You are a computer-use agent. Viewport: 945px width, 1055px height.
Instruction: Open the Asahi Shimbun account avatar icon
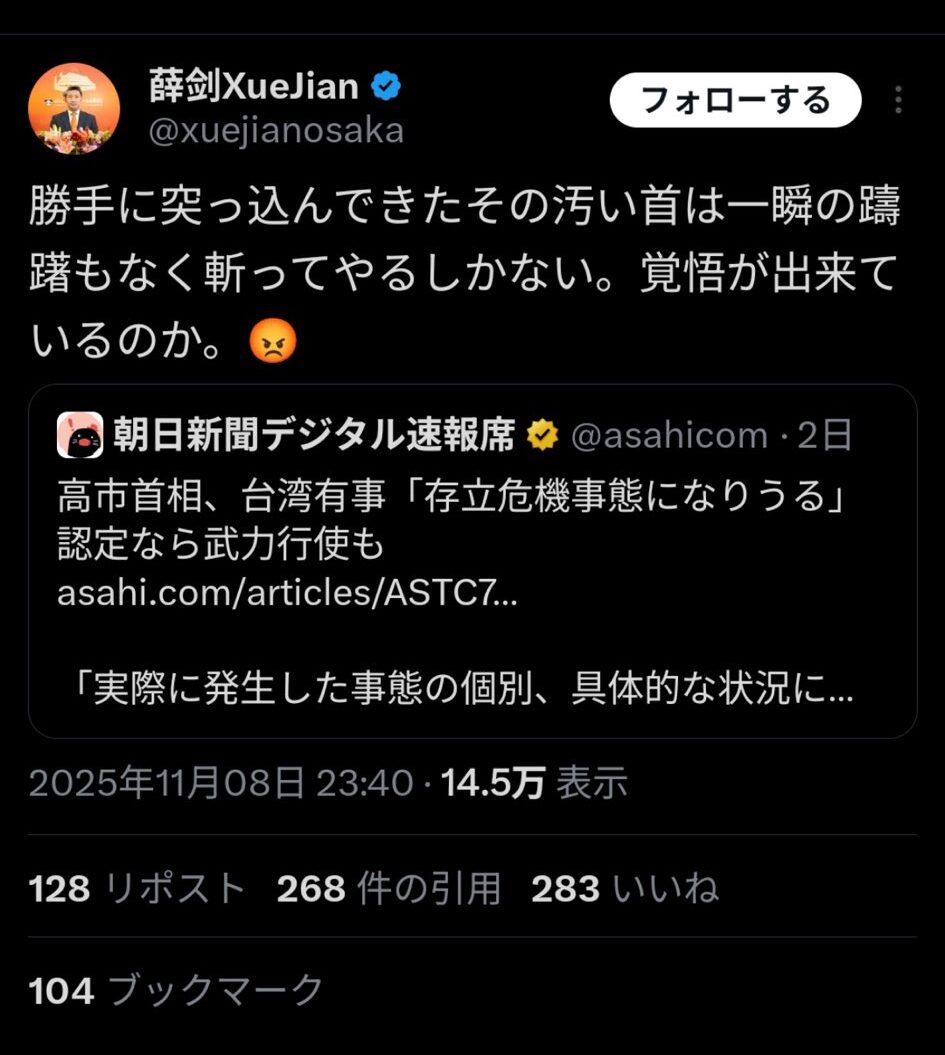[80, 435]
